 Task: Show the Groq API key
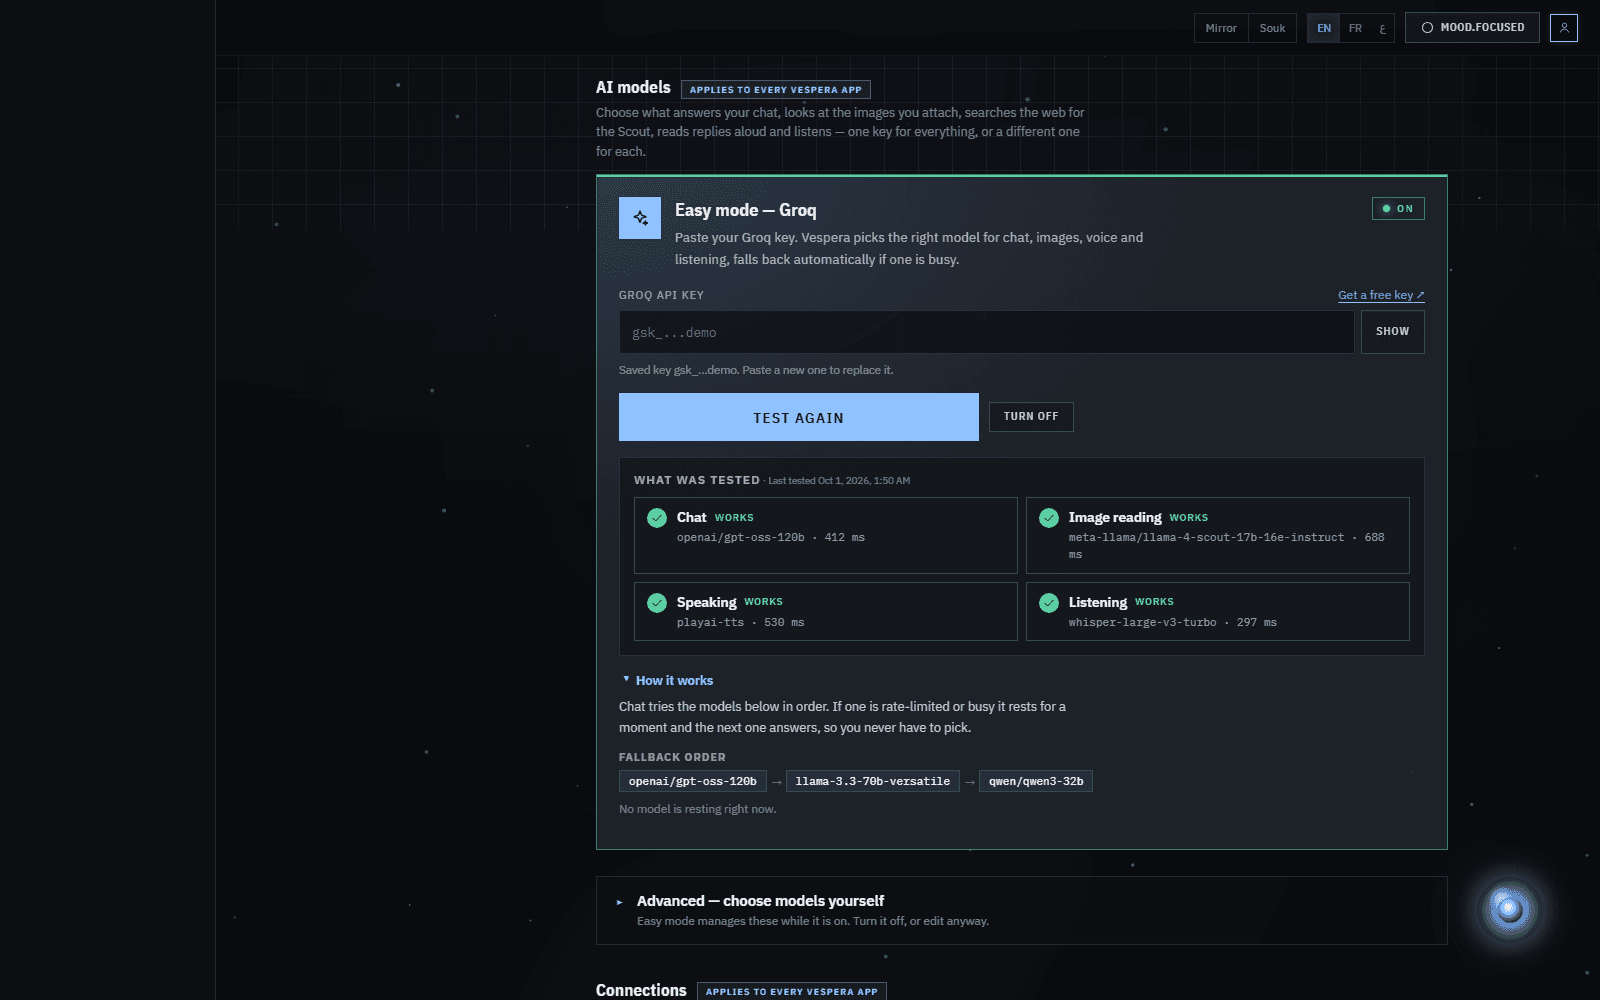point(1392,332)
